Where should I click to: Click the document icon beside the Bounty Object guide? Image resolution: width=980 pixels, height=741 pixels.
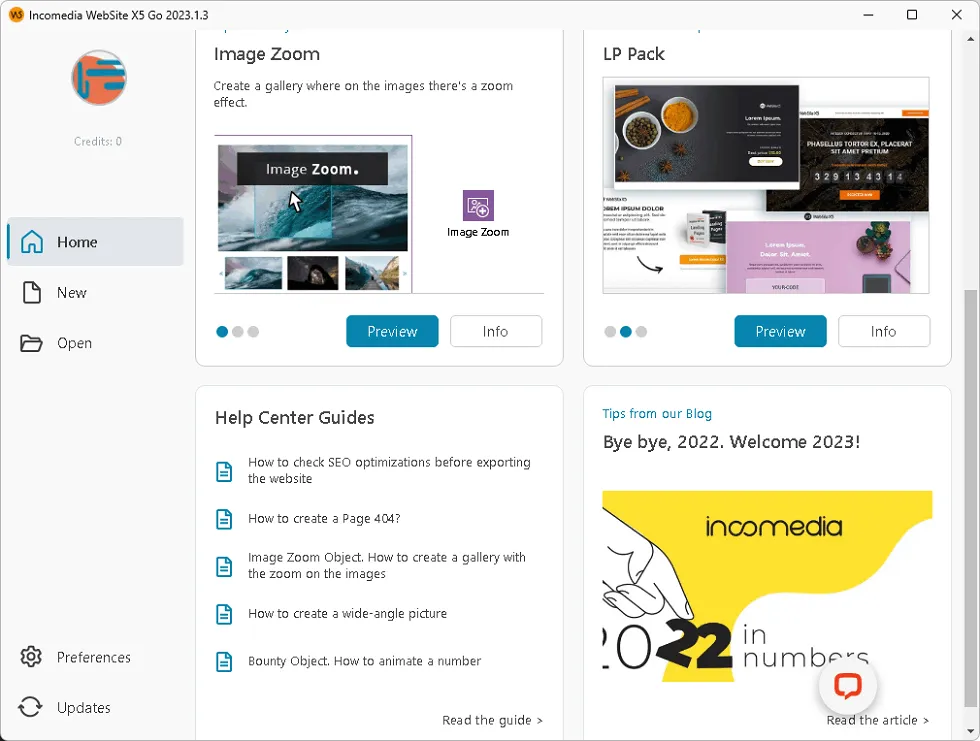click(223, 662)
